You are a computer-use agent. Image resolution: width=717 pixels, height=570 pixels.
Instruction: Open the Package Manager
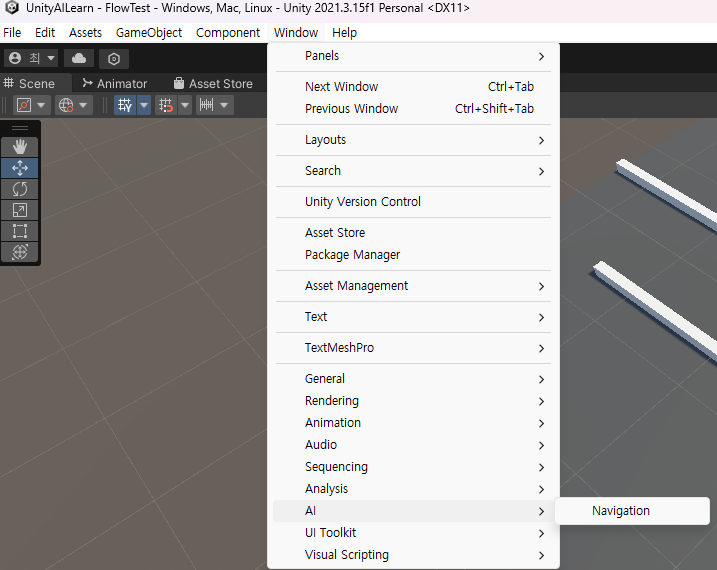413,255
